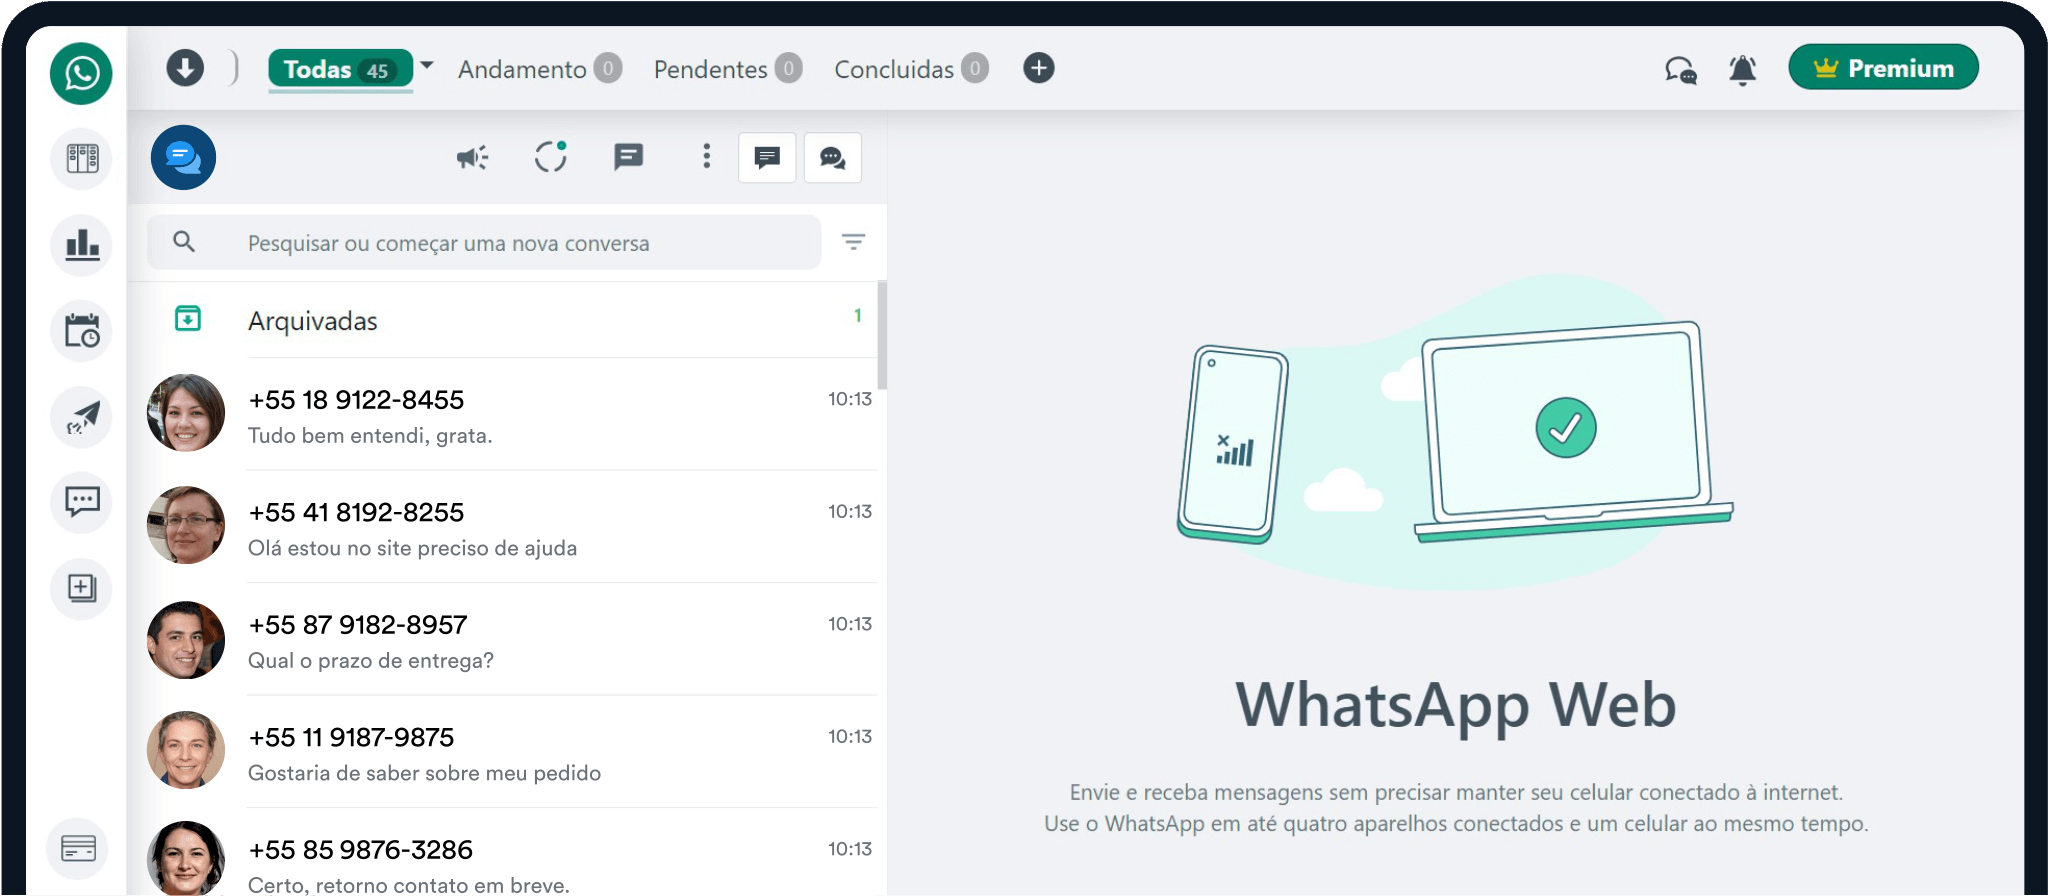Click message preview 'Gostaria de saber sobre meu pedido'
This screenshot has height=896, width=2048.
424,773
